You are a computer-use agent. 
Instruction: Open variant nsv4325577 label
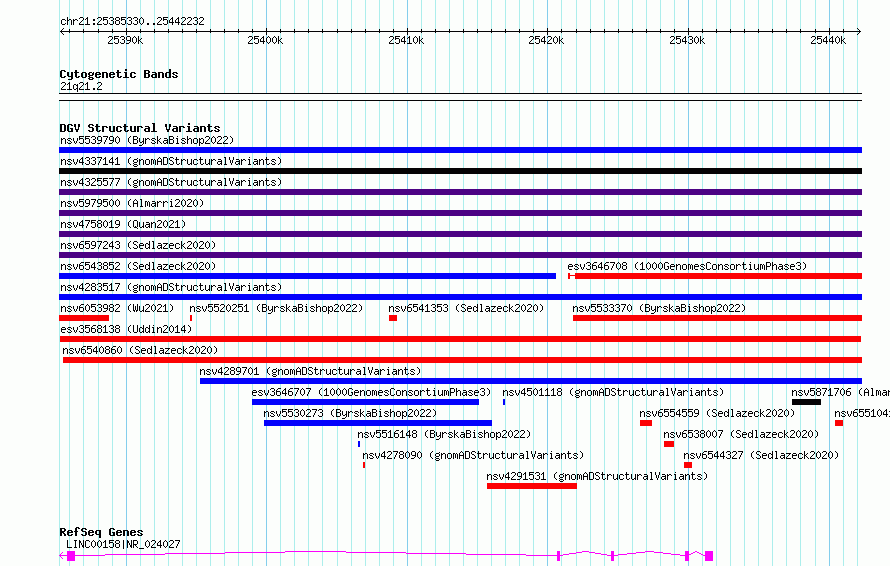pyautogui.click(x=171, y=182)
